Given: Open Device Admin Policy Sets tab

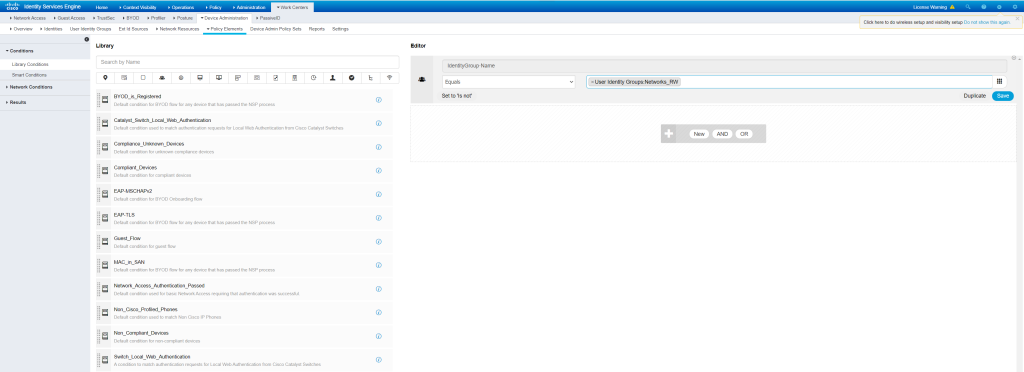Looking at the screenshot, I should point(276,29).
